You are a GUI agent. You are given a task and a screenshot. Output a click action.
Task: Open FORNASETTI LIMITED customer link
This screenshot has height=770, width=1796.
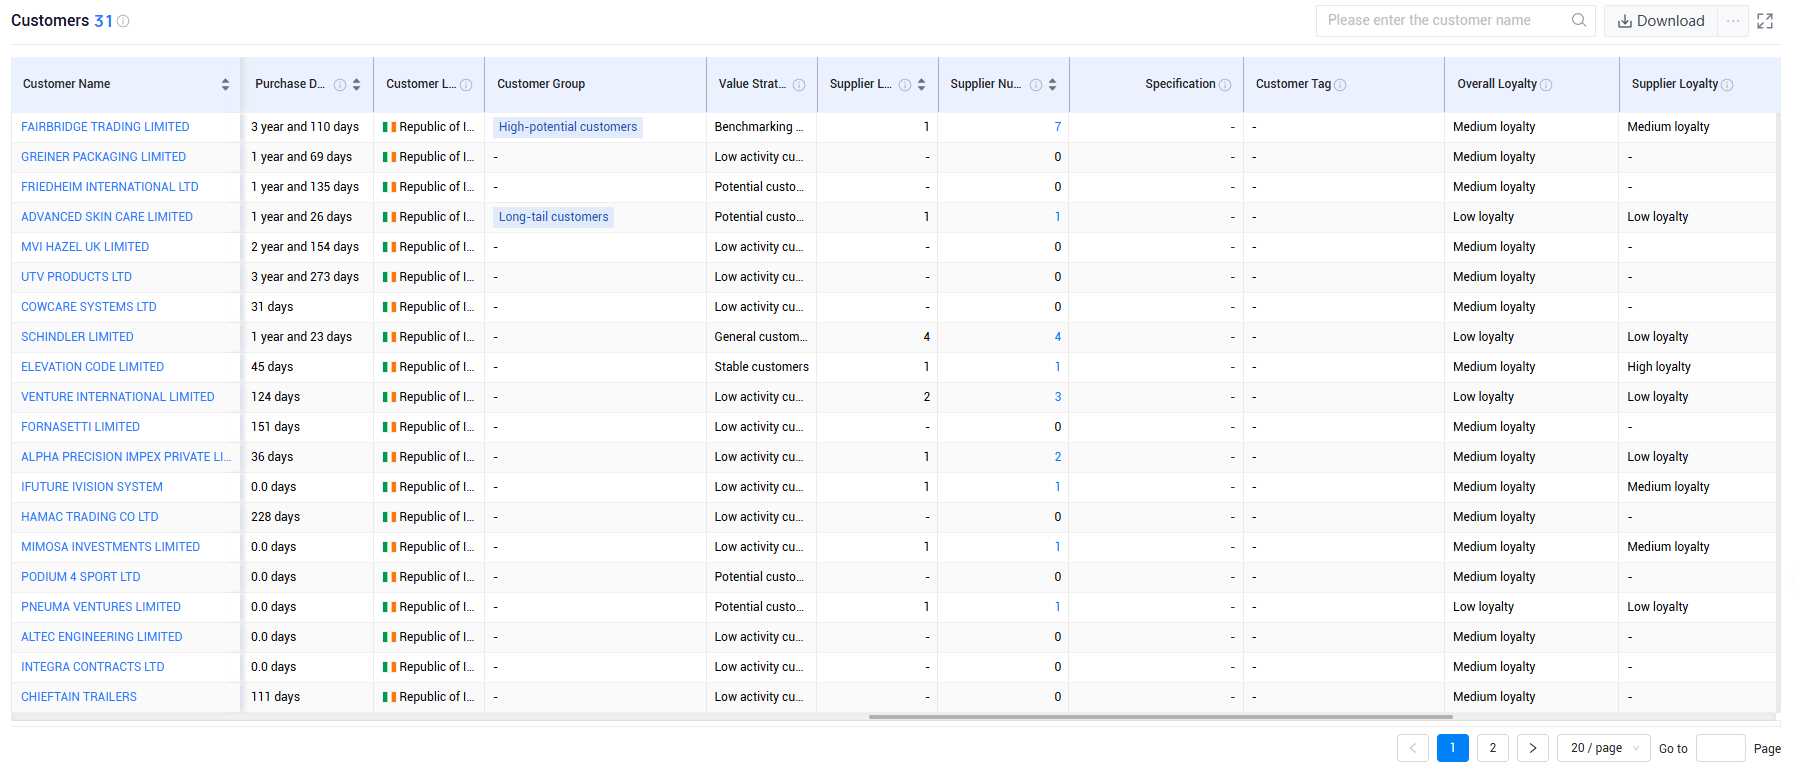tap(81, 427)
